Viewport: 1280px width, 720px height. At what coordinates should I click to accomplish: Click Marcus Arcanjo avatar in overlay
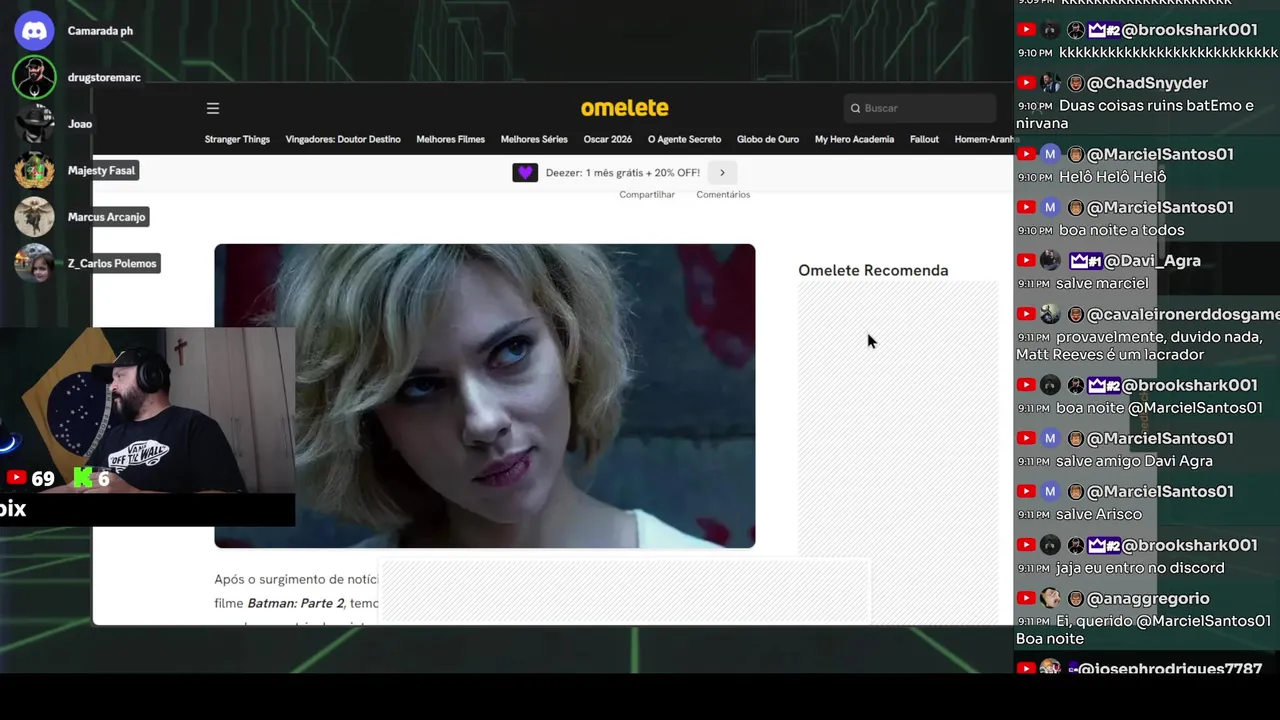[x=34, y=217]
